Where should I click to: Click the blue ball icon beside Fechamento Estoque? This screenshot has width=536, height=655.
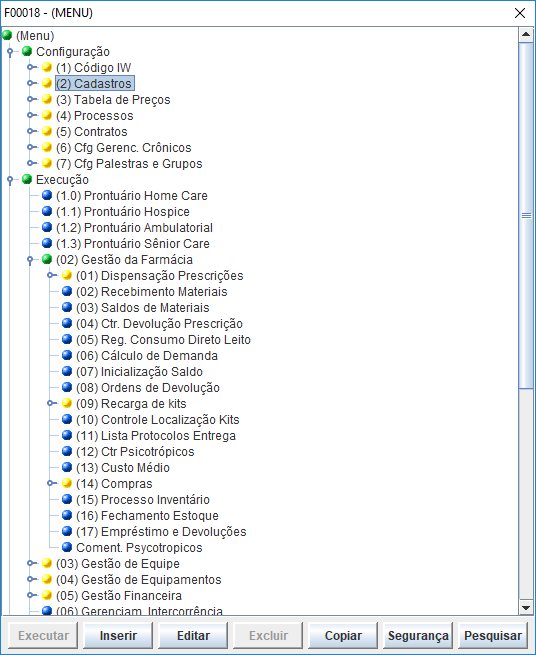(x=67, y=515)
